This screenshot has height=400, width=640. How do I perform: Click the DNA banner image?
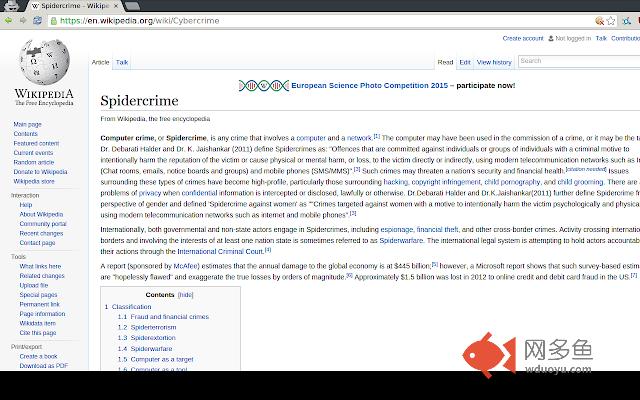[x=264, y=85]
